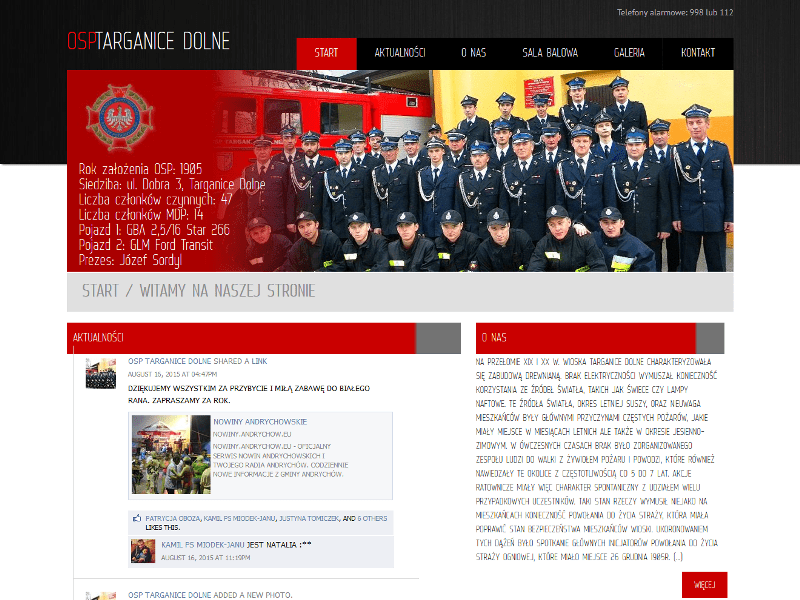Click the thumbs-up like icon under post
Image resolution: width=800 pixels, height=600 pixels.
coord(138,519)
